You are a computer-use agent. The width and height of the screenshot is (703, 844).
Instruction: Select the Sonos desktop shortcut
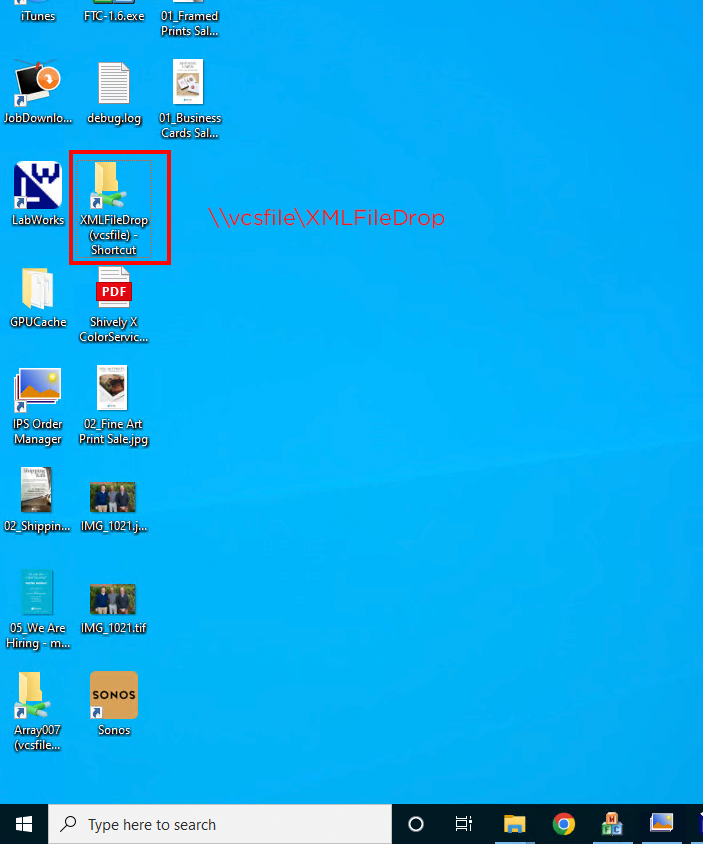pyautogui.click(x=113, y=696)
